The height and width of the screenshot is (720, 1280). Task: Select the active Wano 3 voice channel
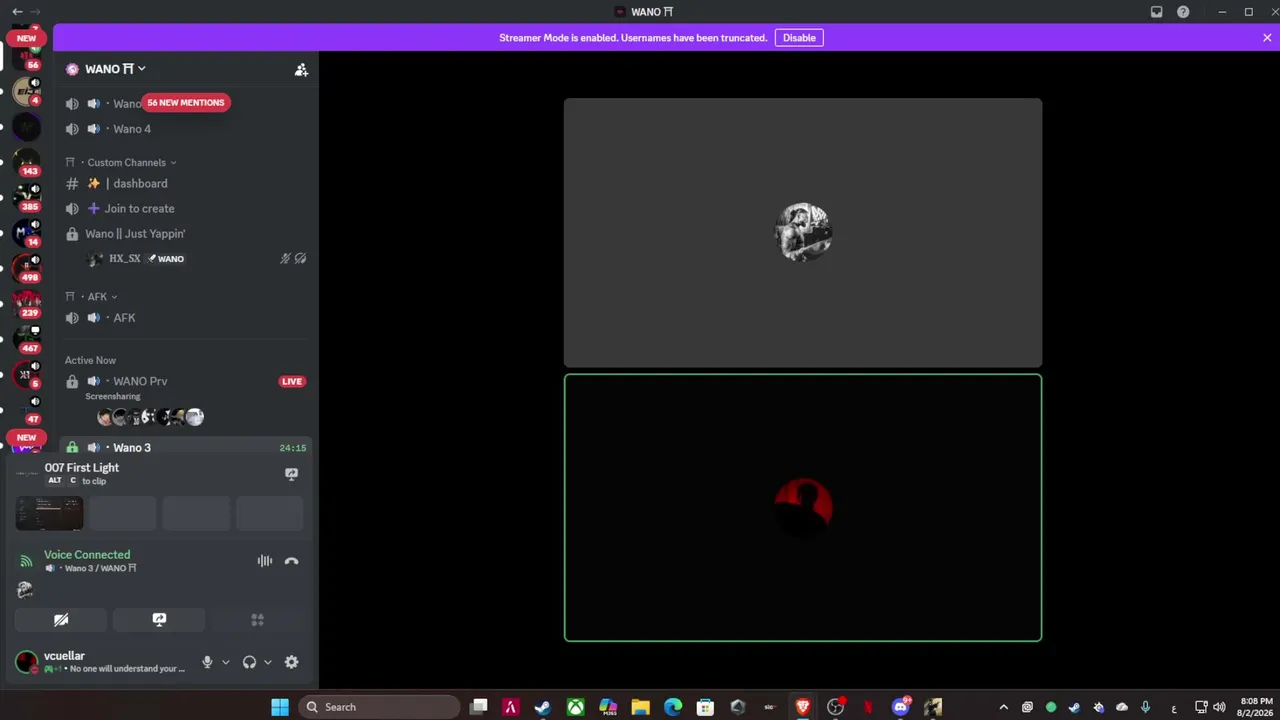(186, 448)
